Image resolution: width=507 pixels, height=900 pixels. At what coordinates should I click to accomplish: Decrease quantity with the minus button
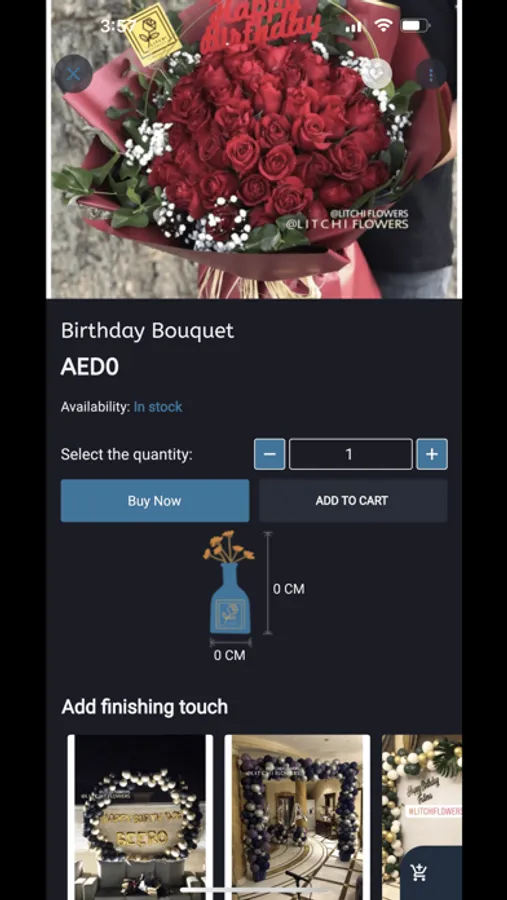point(270,454)
